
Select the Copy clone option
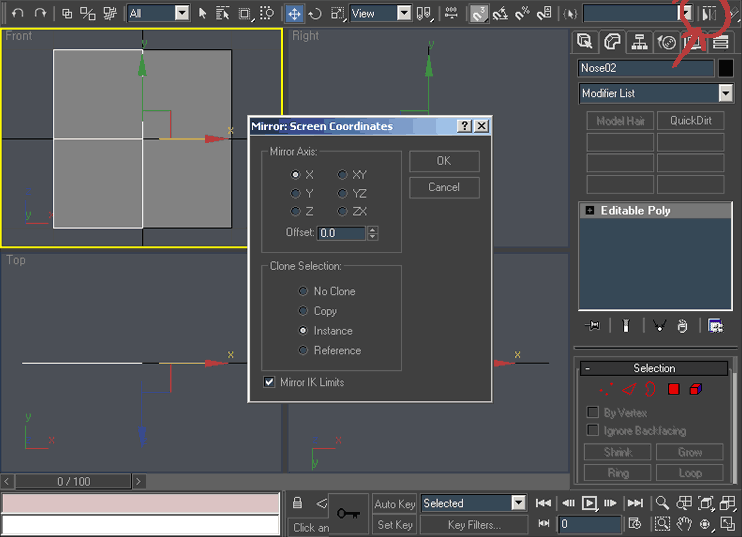click(303, 311)
